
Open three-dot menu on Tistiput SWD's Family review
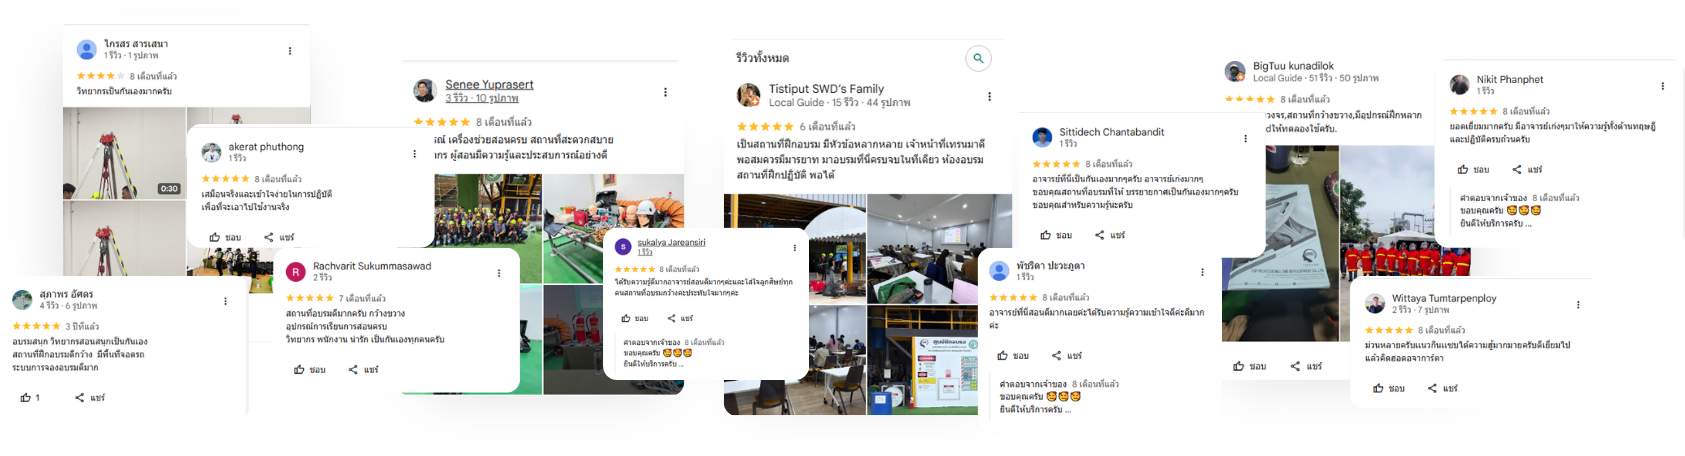(989, 97)
